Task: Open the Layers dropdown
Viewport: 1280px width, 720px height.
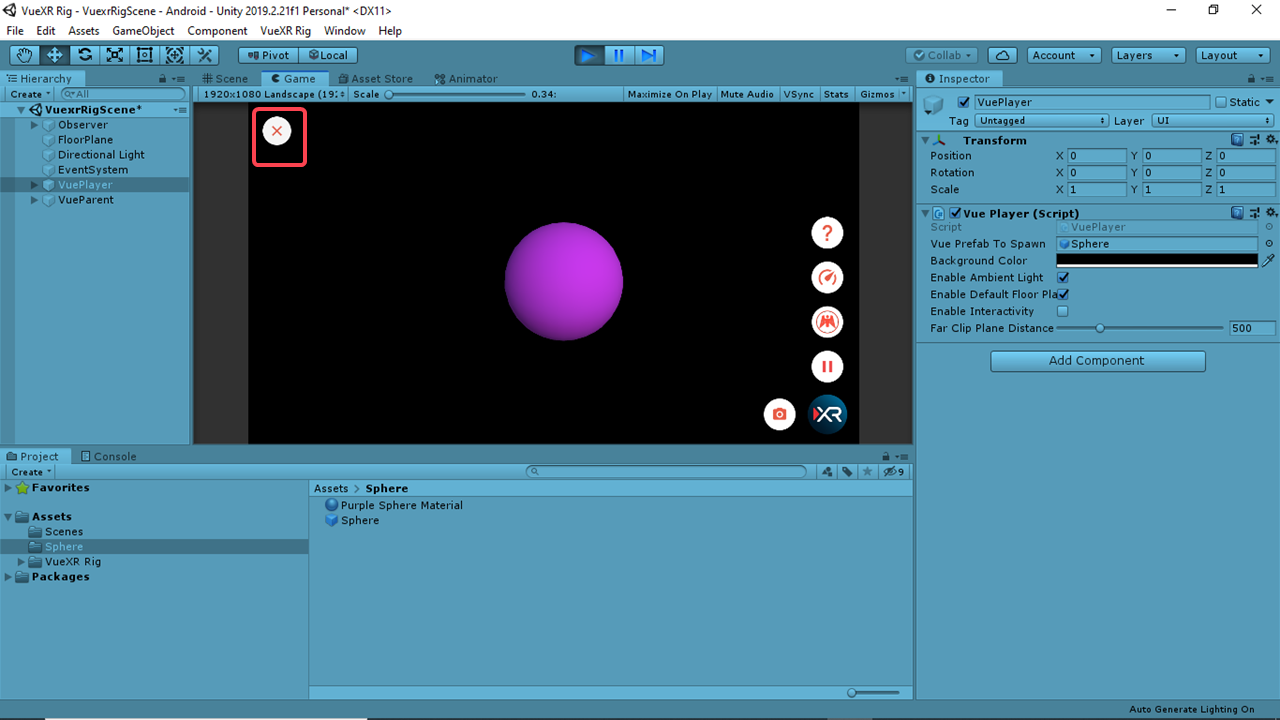Action: click(x=1148, y=56)
